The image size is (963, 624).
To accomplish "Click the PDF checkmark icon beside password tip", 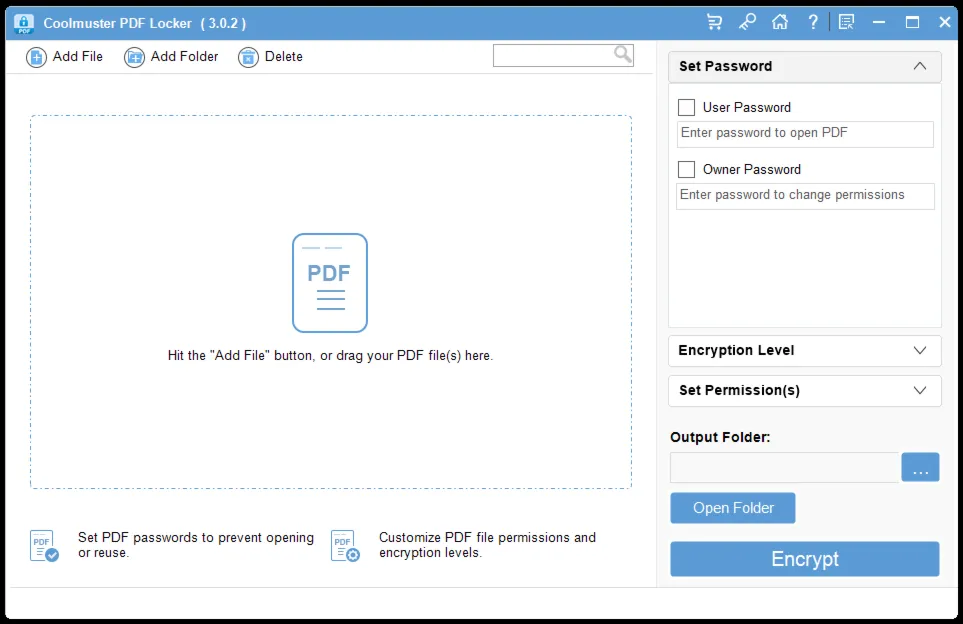I will click(44, 545).
